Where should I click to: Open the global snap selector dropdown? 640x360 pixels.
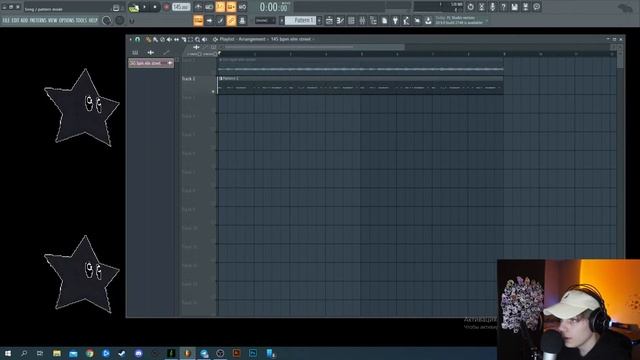(x=265, y=20)
